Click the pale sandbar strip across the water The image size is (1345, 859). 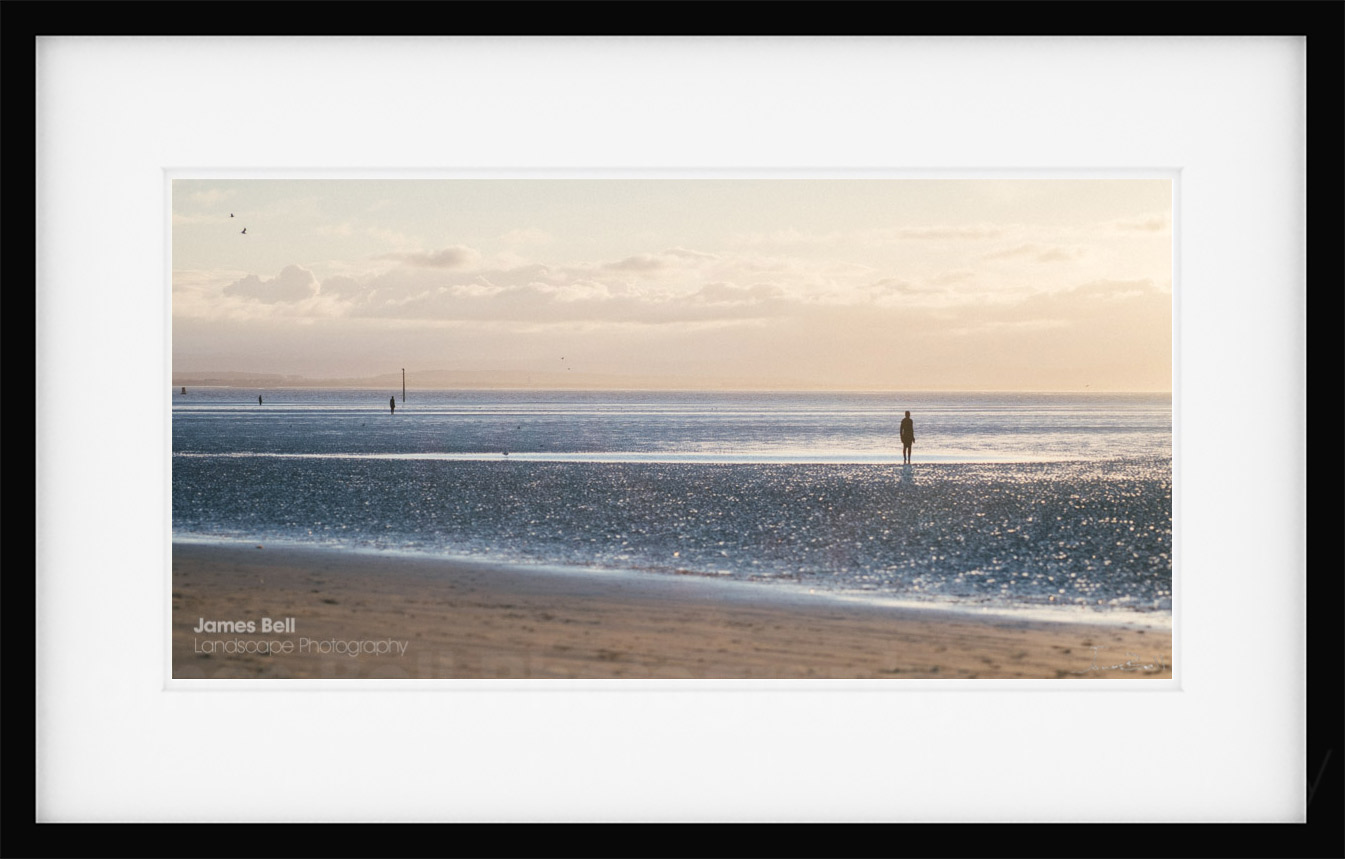point(620,458)
